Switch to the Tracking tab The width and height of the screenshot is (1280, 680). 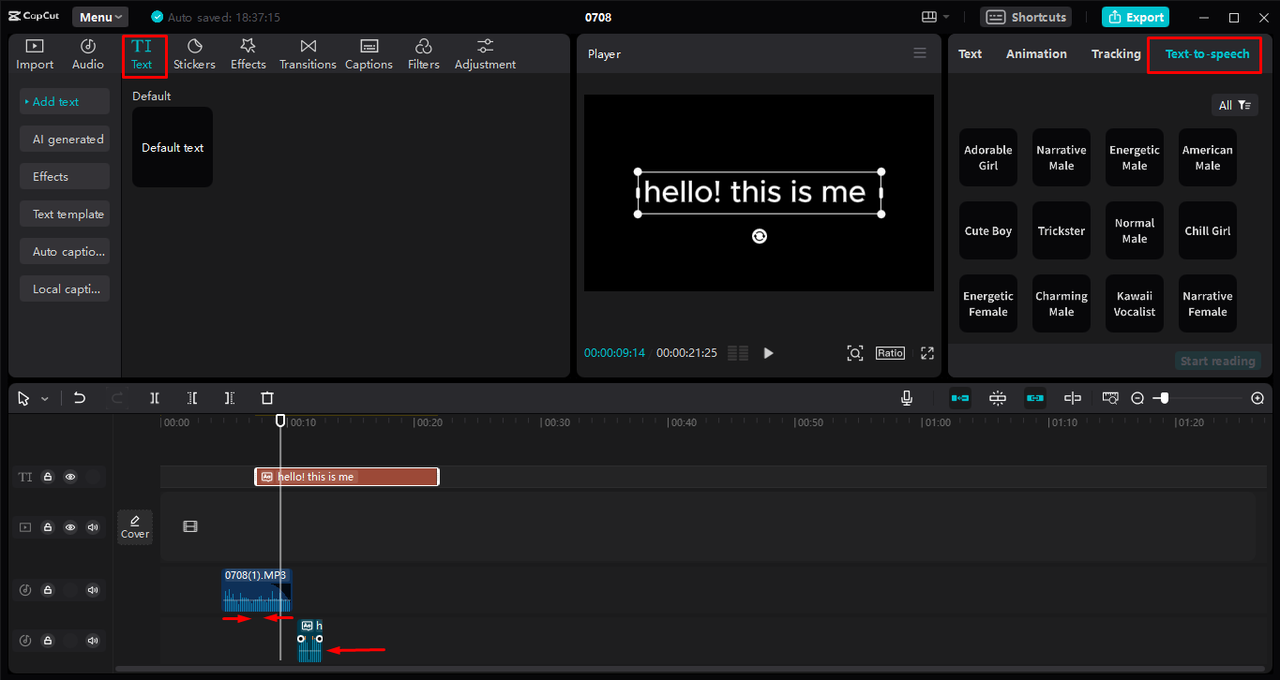[x=1116, y=54]
